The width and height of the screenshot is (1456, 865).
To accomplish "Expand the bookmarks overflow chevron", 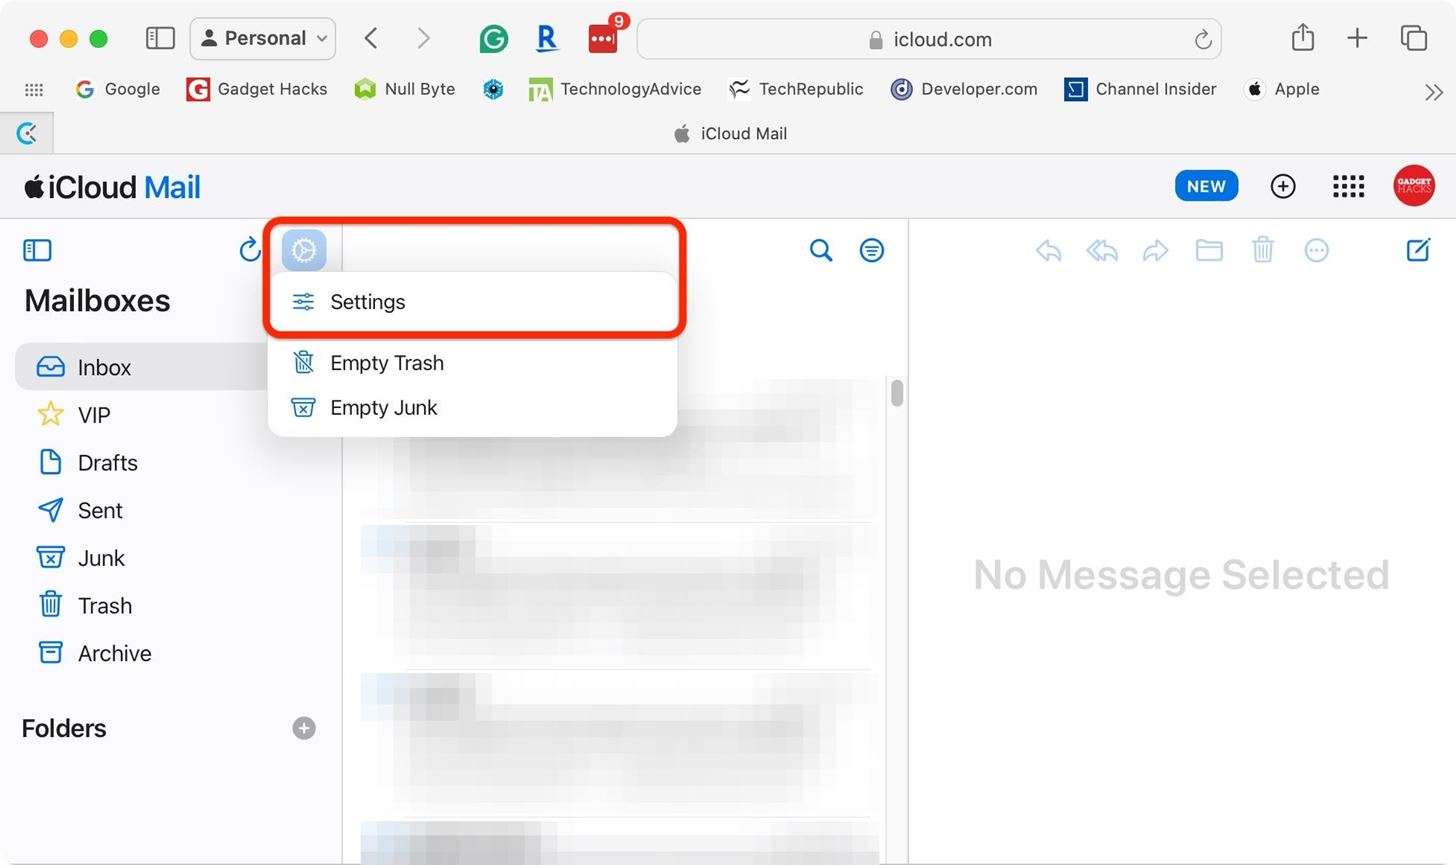I will 1434,90.
